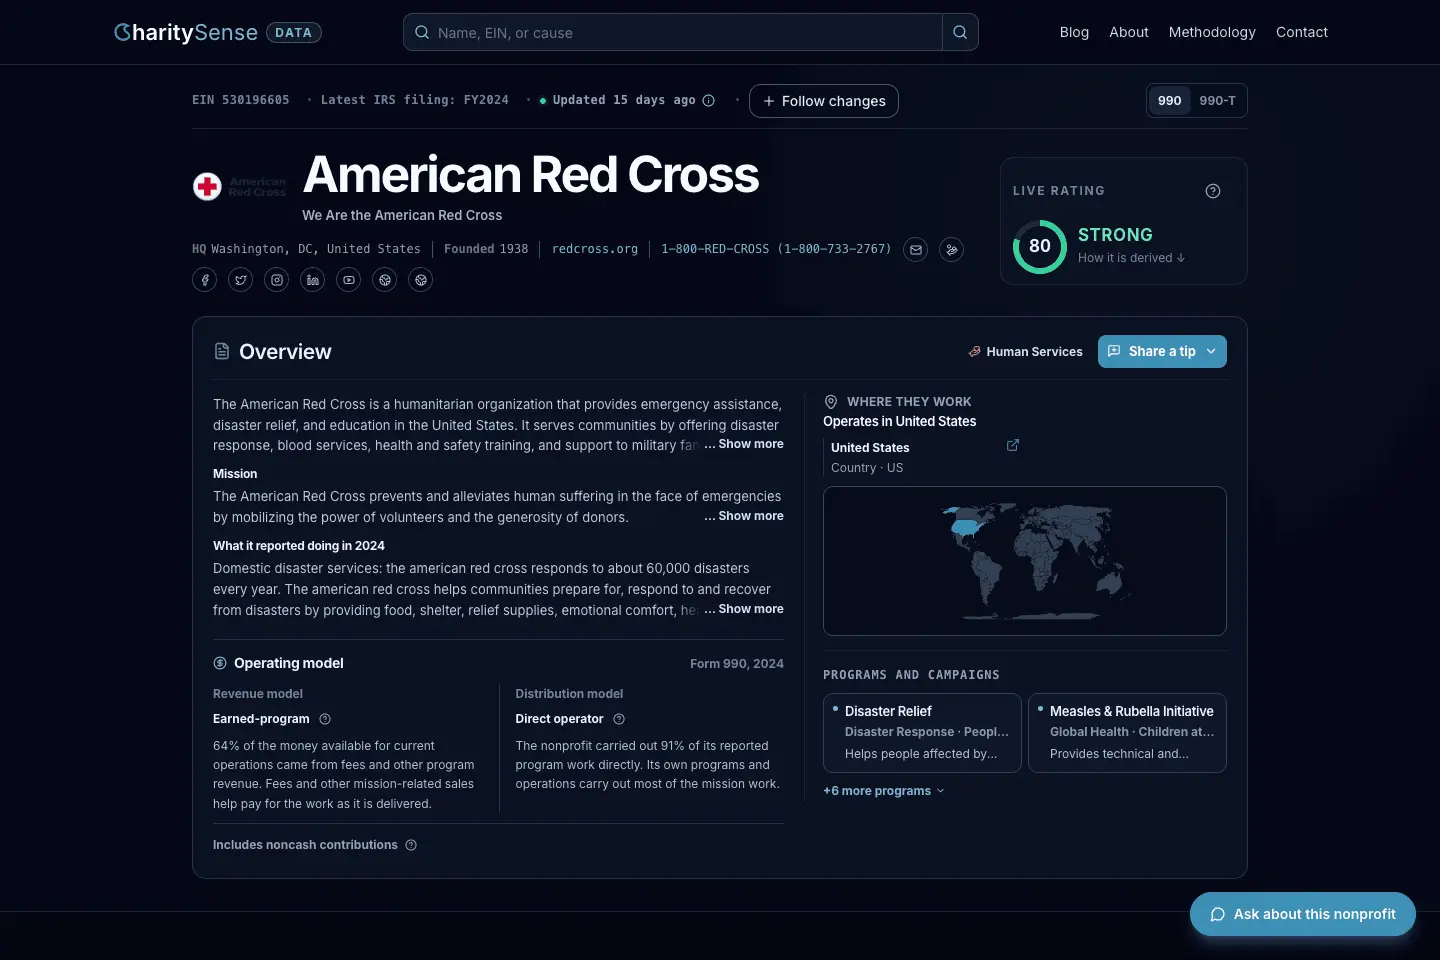The width and height of the screenshot is (1440, 960).
Task: Click the American Red Cross logo image
Action: (240, 186)
